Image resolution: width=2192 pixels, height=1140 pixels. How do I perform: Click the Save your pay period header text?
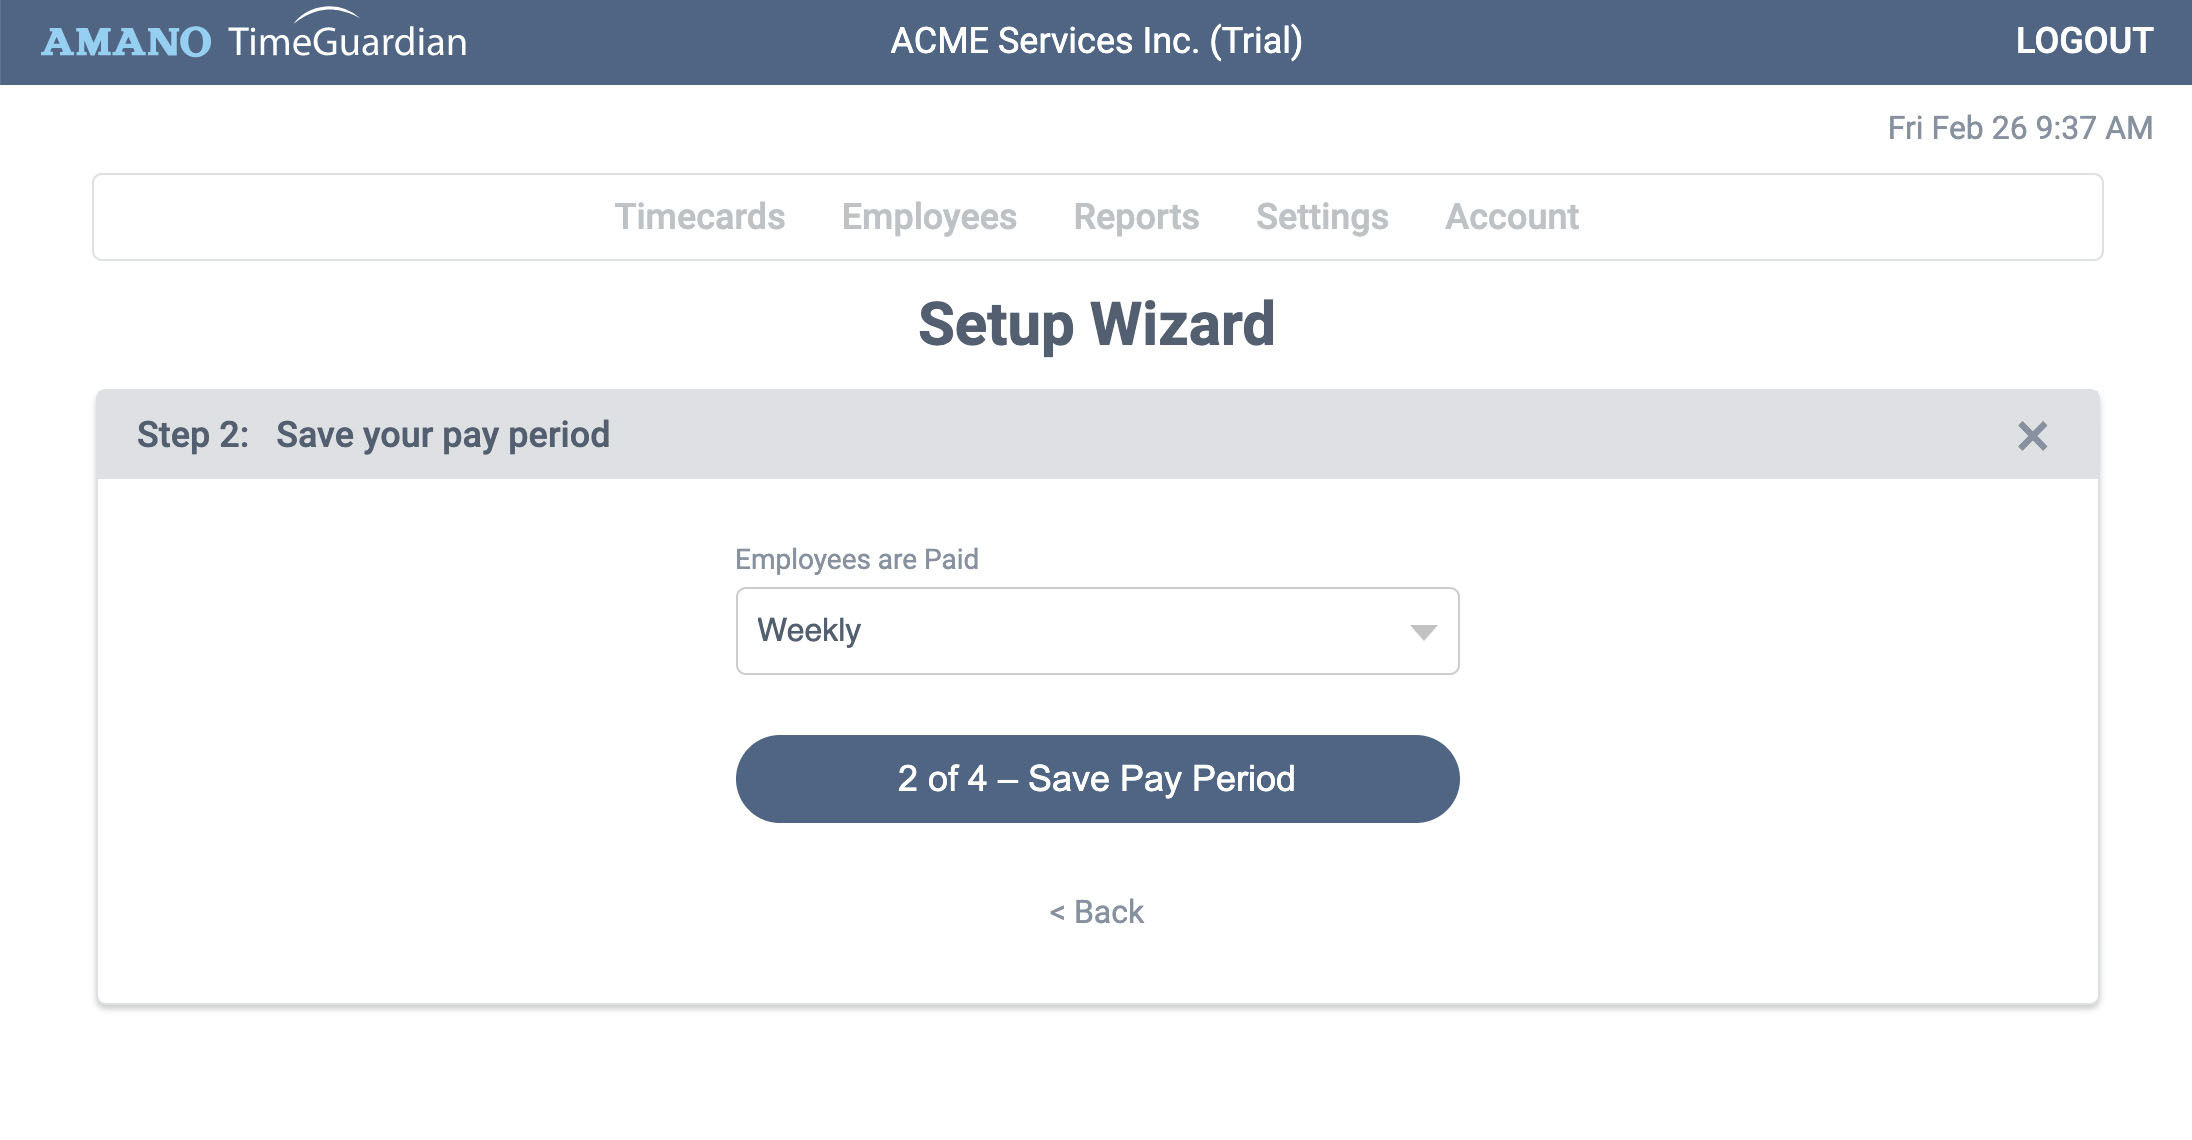tap(443, 435)
